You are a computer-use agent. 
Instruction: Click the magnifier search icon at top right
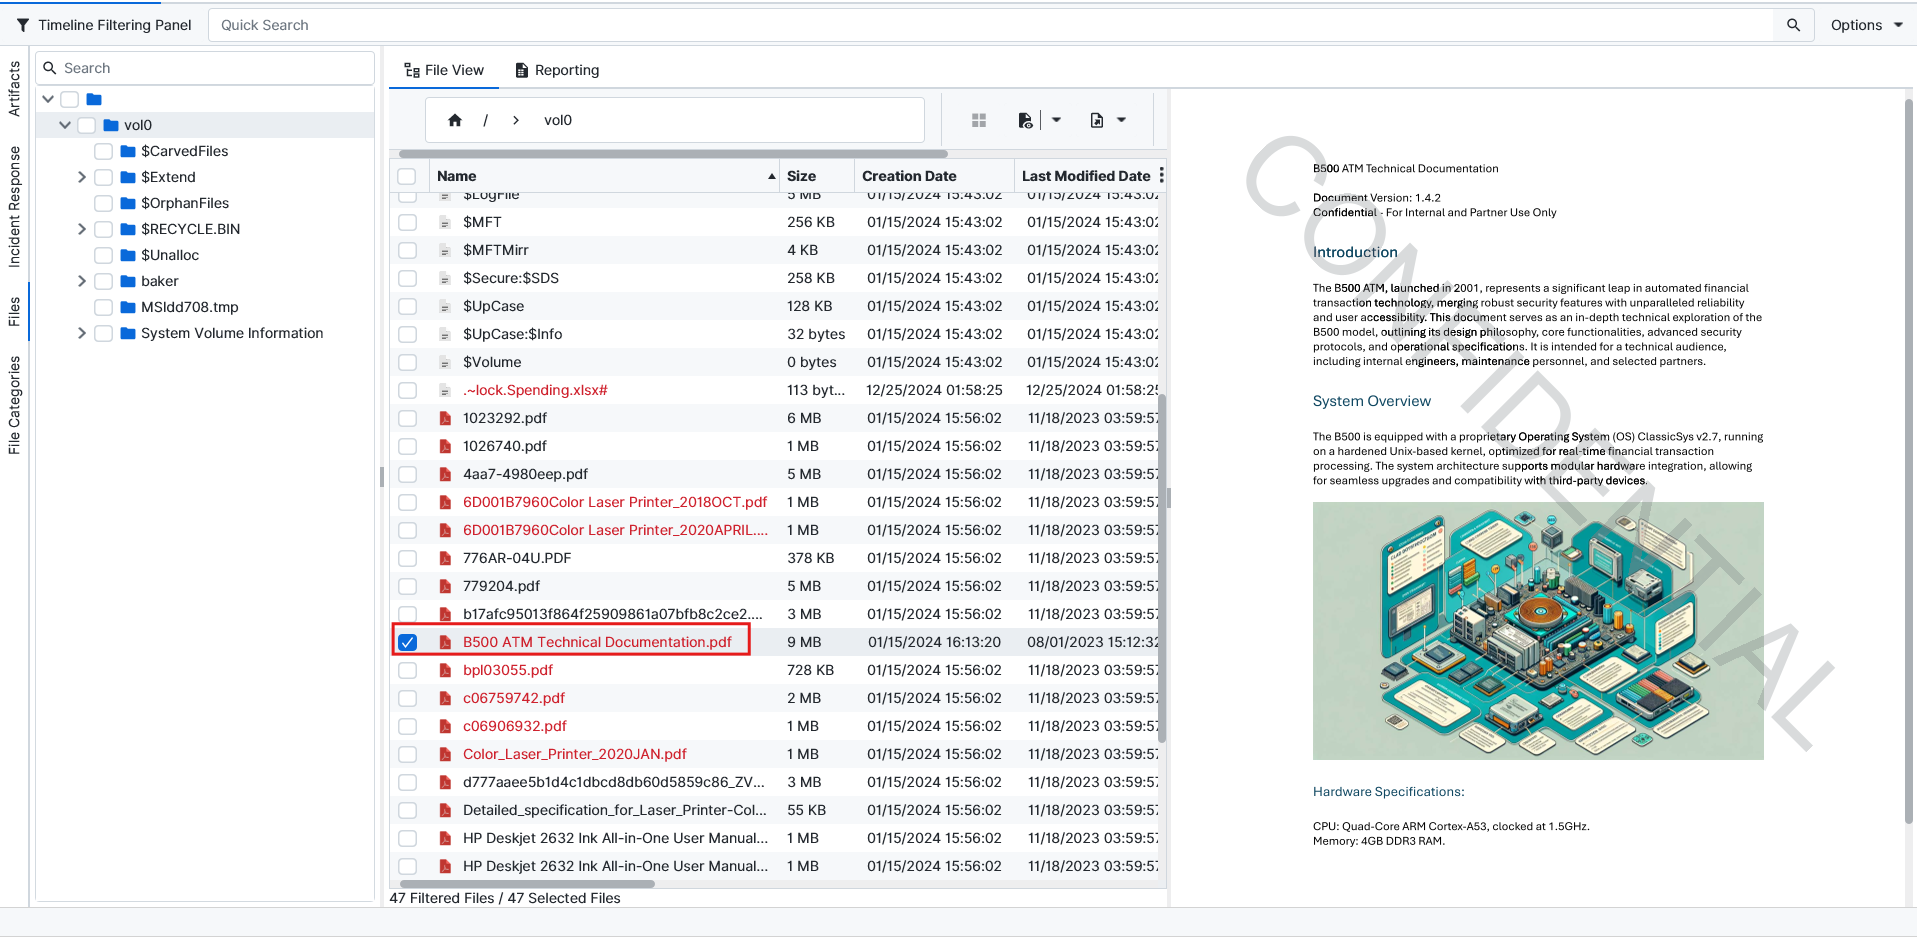[1793, 25]
